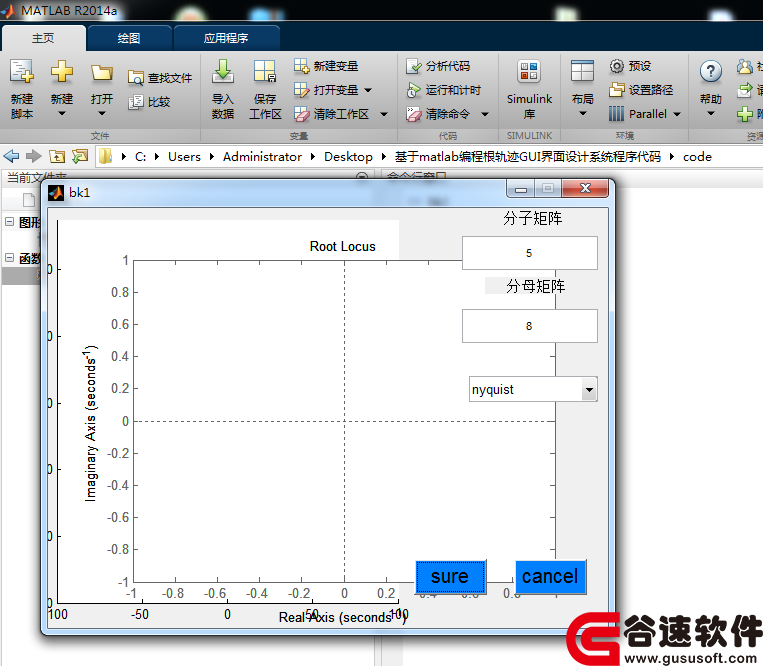Click the Help (帮助) question icon

pyautogui.click(x=710, y=72)
